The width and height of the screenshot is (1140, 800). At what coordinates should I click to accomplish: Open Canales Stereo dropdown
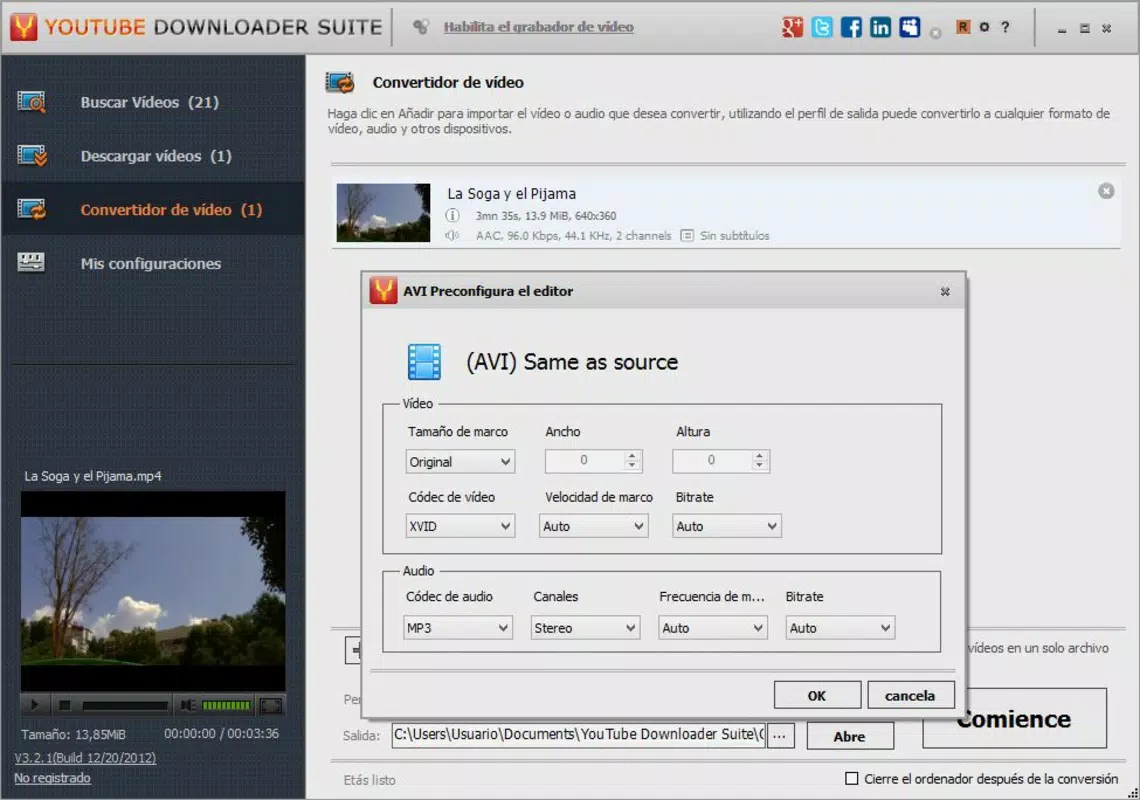585,628
